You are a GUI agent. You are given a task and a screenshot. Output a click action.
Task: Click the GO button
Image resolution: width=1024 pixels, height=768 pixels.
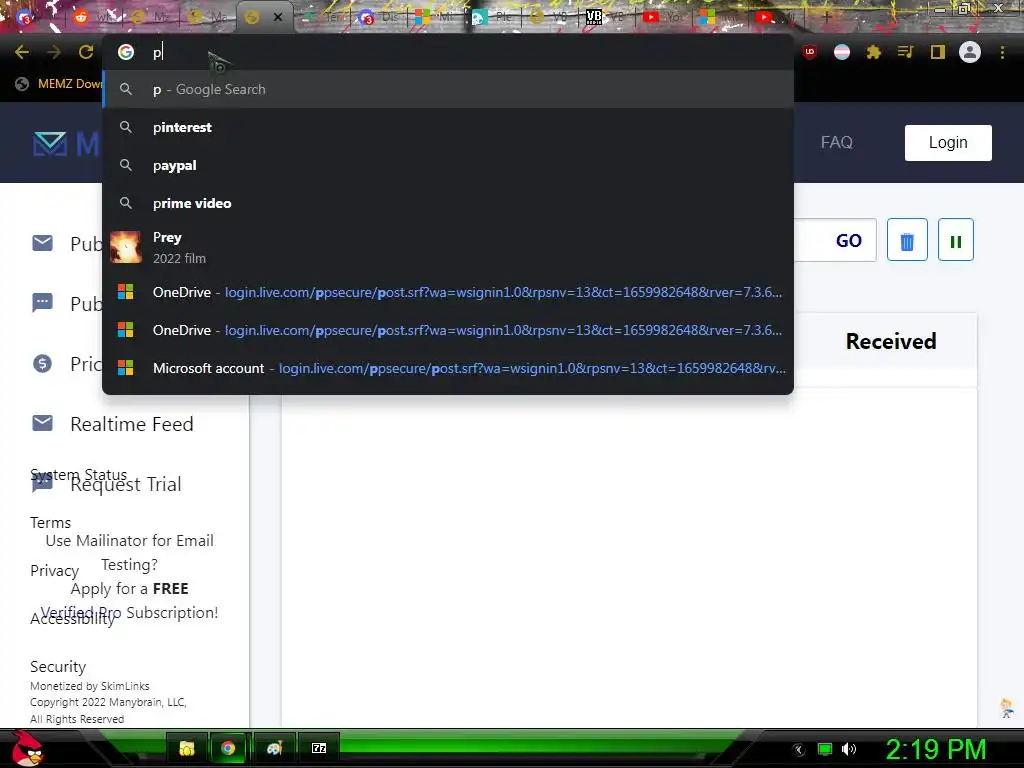pyautogui.click(x=848, y=240)
